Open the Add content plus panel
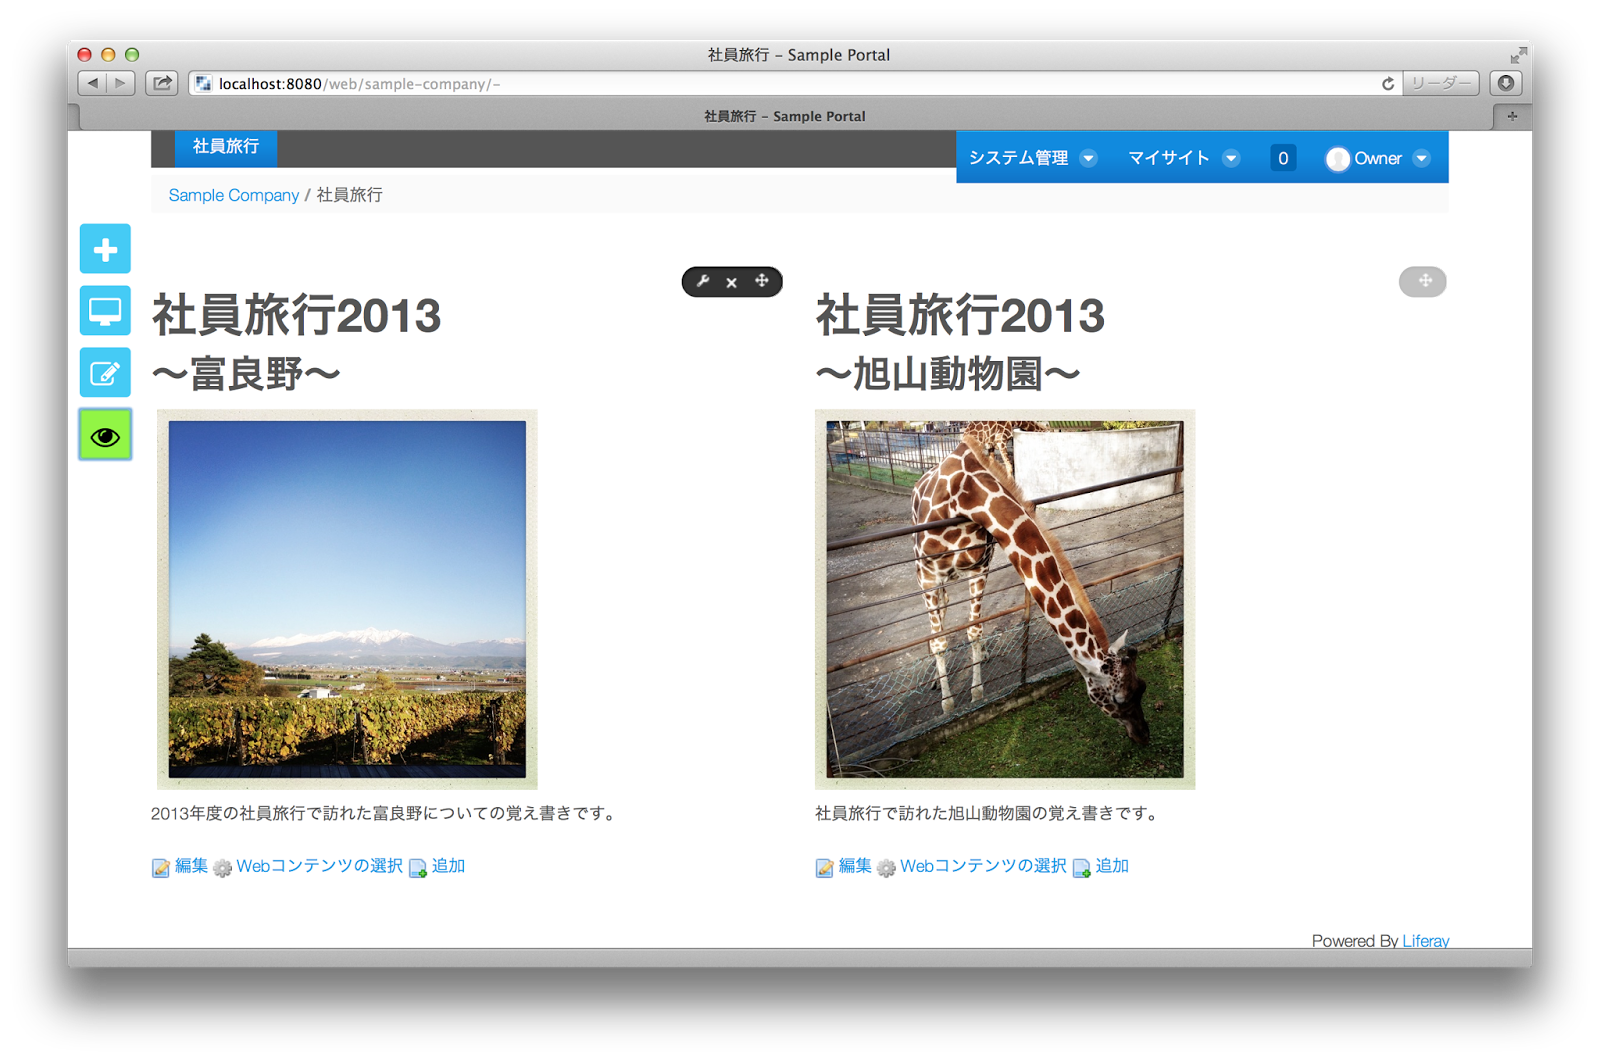1600x1061 pixels. (x=105, y=249)
